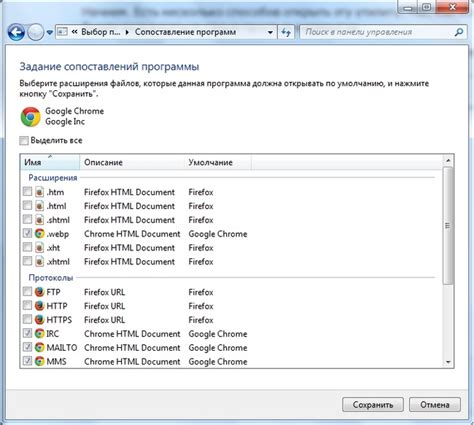Click the Firefox icon of HTTP row
This screenshot has height=425, width=474.
(39, 306)
